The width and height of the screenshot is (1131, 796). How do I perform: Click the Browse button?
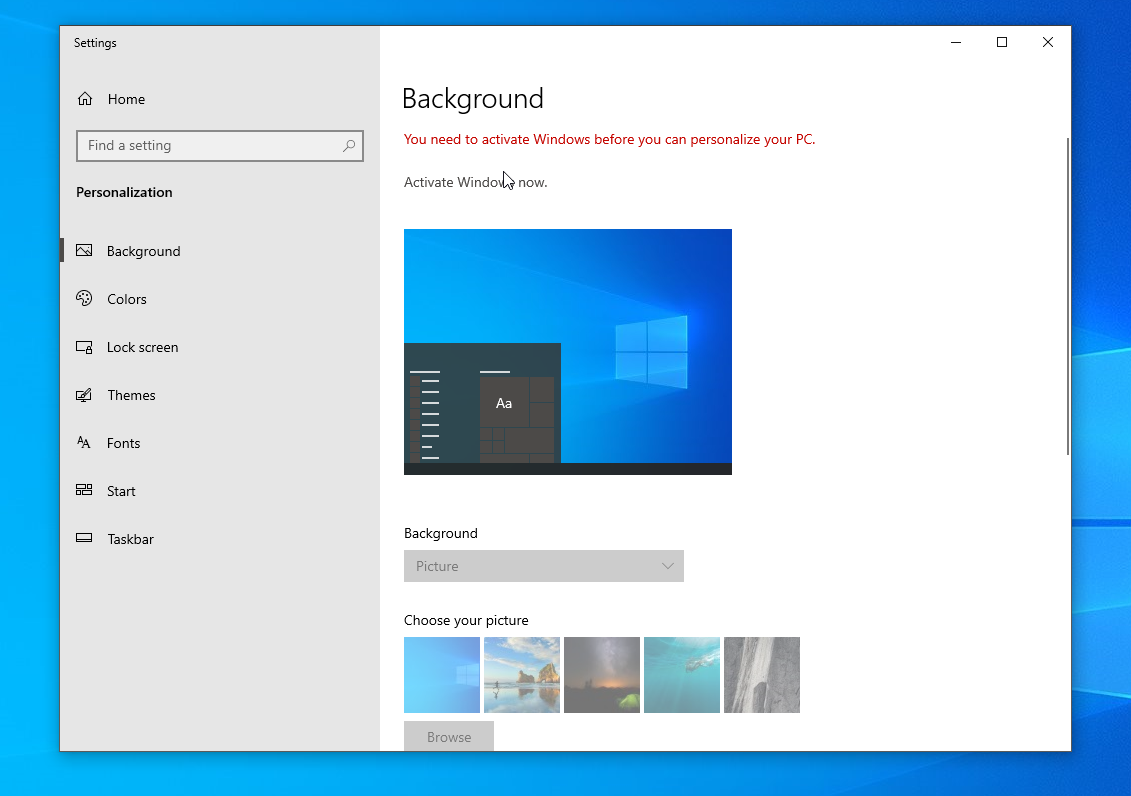(x=449, y=736)
